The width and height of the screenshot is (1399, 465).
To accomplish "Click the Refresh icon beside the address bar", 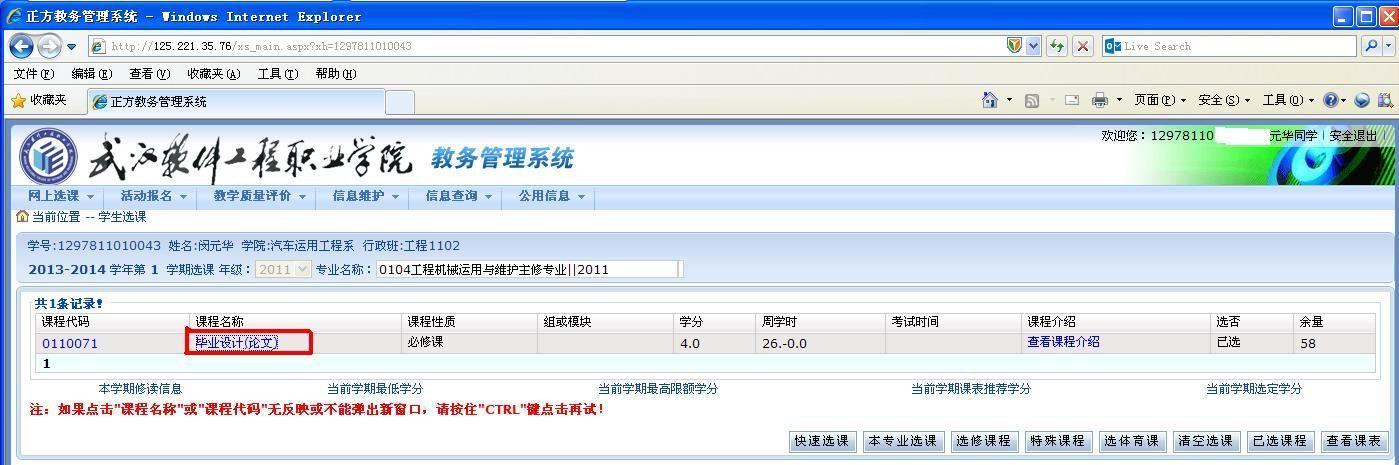I will coord(1056,46).
